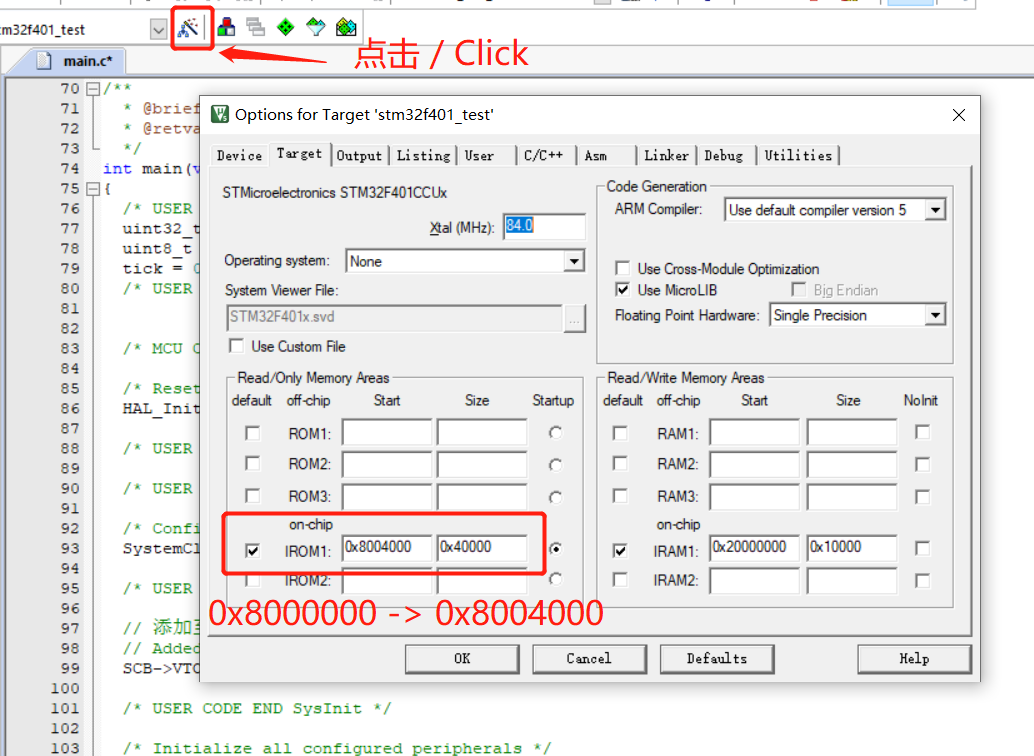Toggle the IRAM1 default checkbox
1034x756 pixels.
coord(619,550)
